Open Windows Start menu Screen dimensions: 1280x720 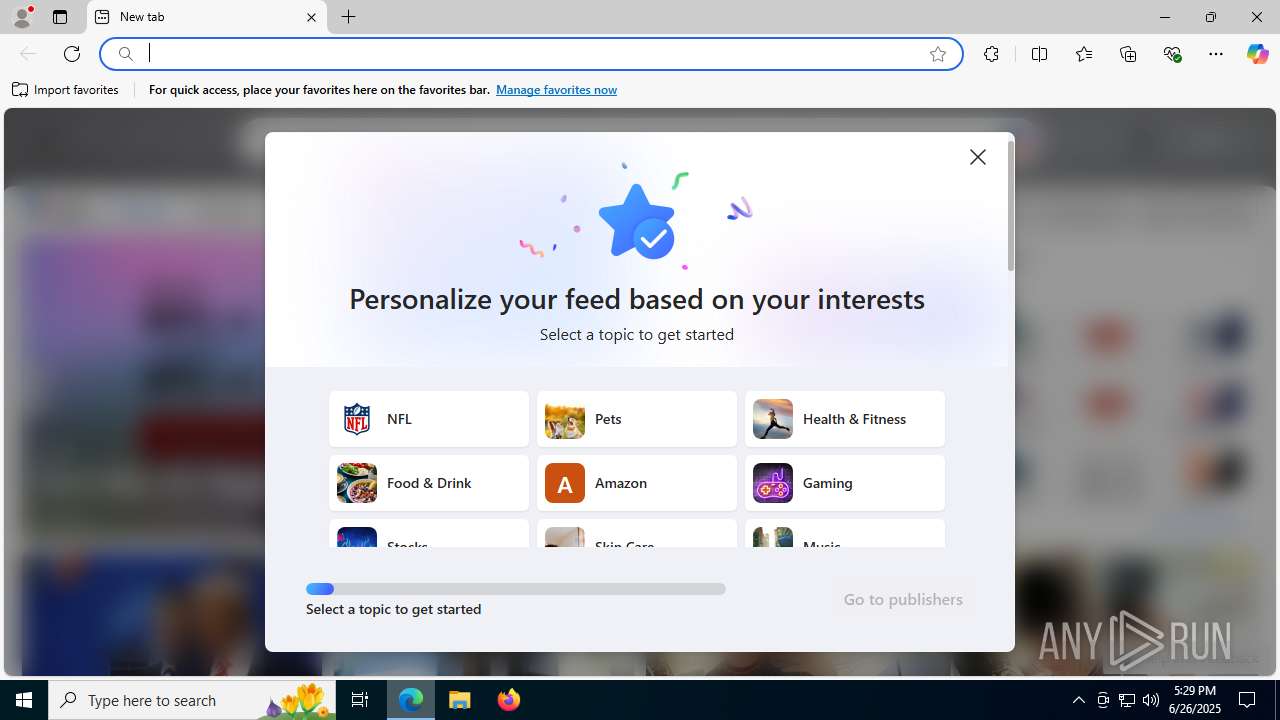click(24, 700)
